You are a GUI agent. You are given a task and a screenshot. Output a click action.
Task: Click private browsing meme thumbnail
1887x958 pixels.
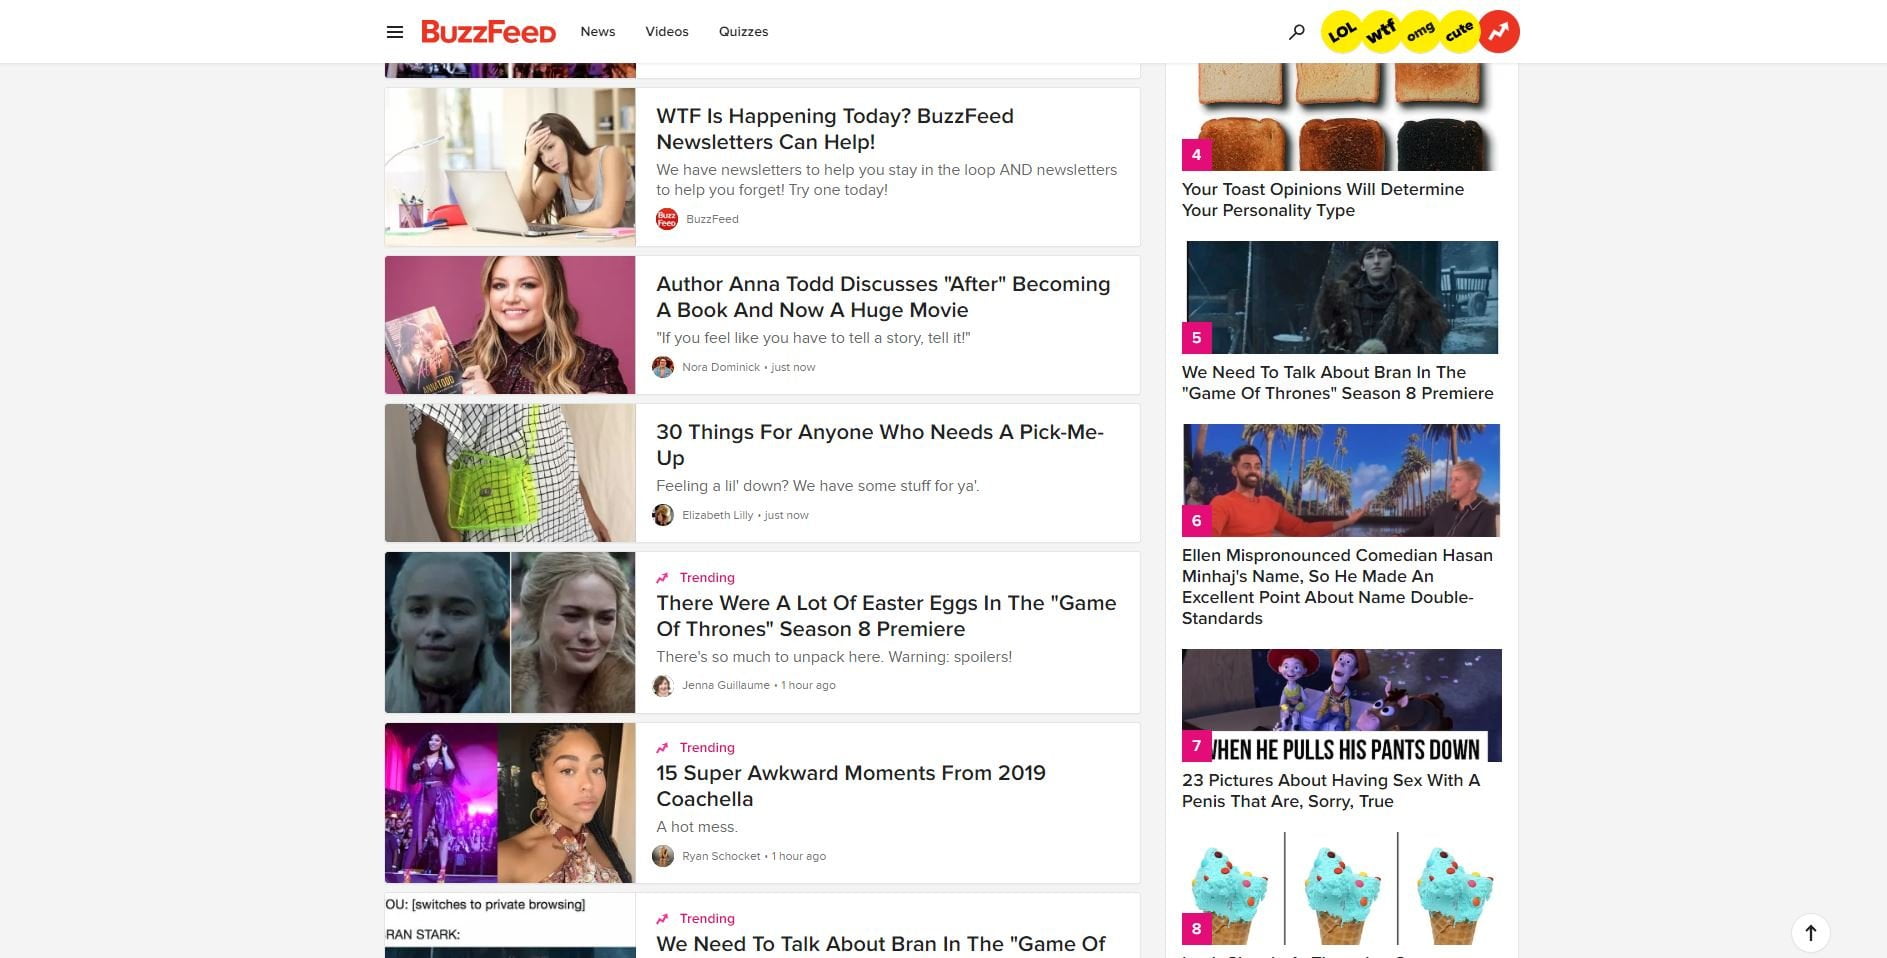click(x=510, y=926)
